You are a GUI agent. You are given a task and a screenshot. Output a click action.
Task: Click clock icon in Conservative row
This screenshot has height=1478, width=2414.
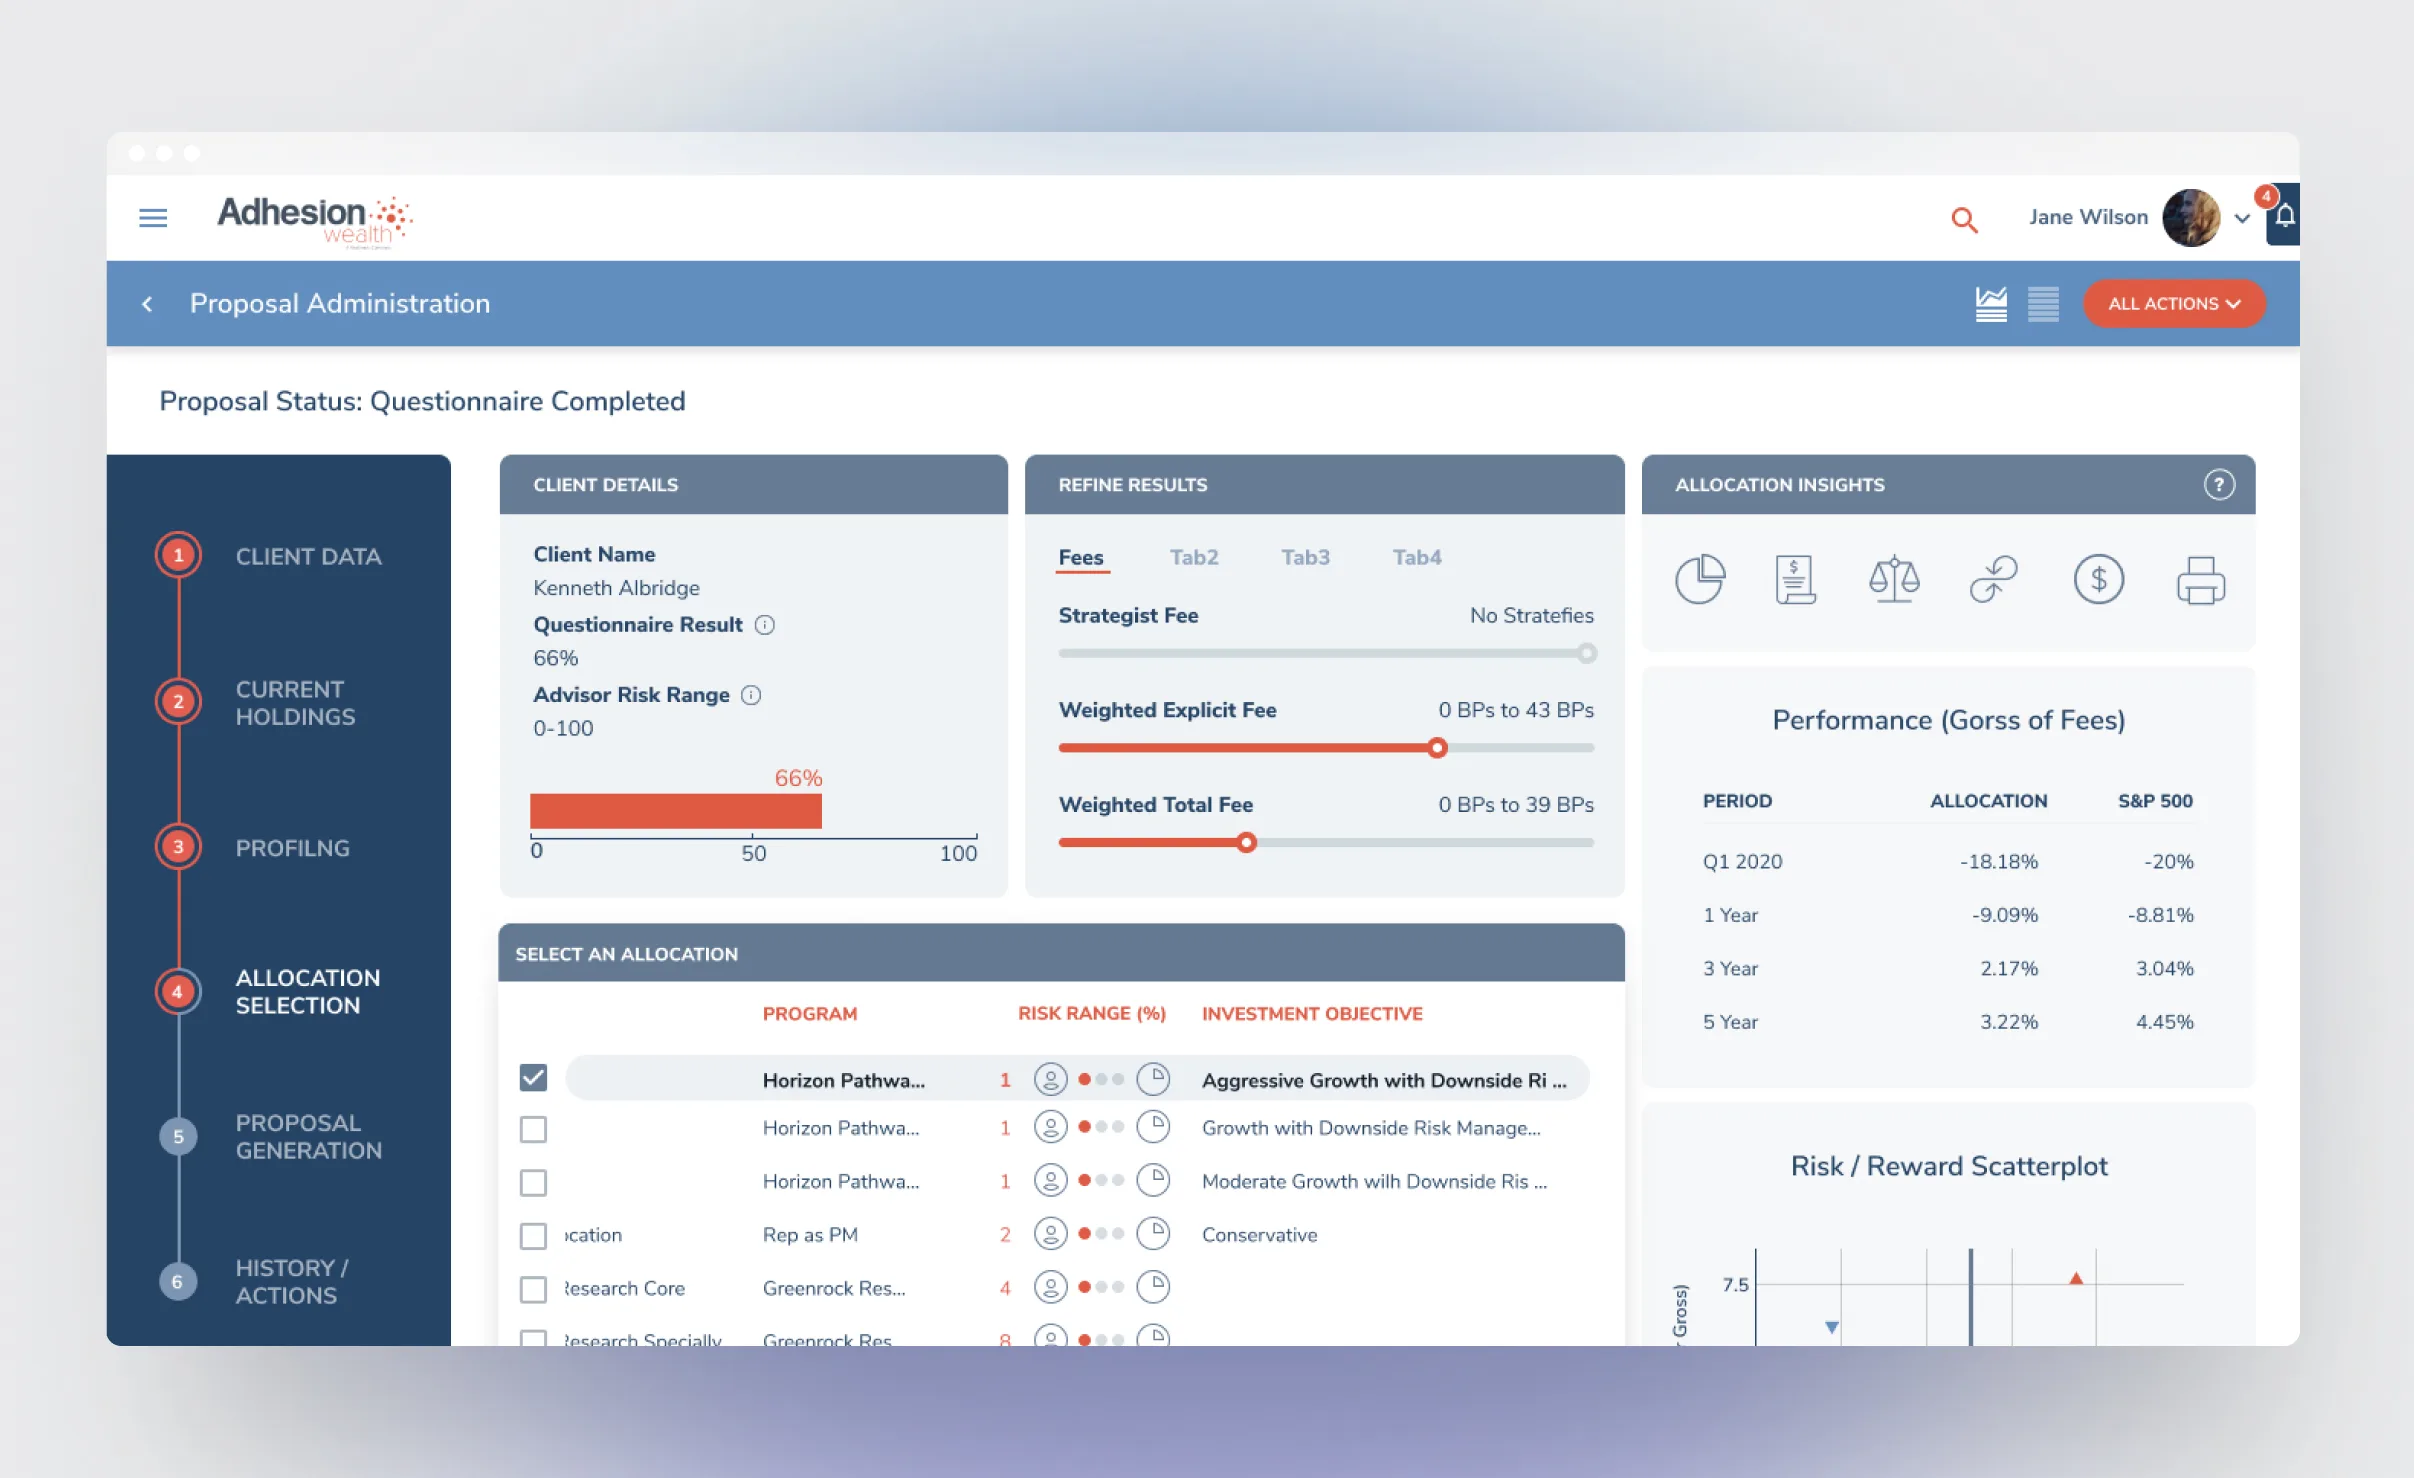(x=1154, y=1233)
